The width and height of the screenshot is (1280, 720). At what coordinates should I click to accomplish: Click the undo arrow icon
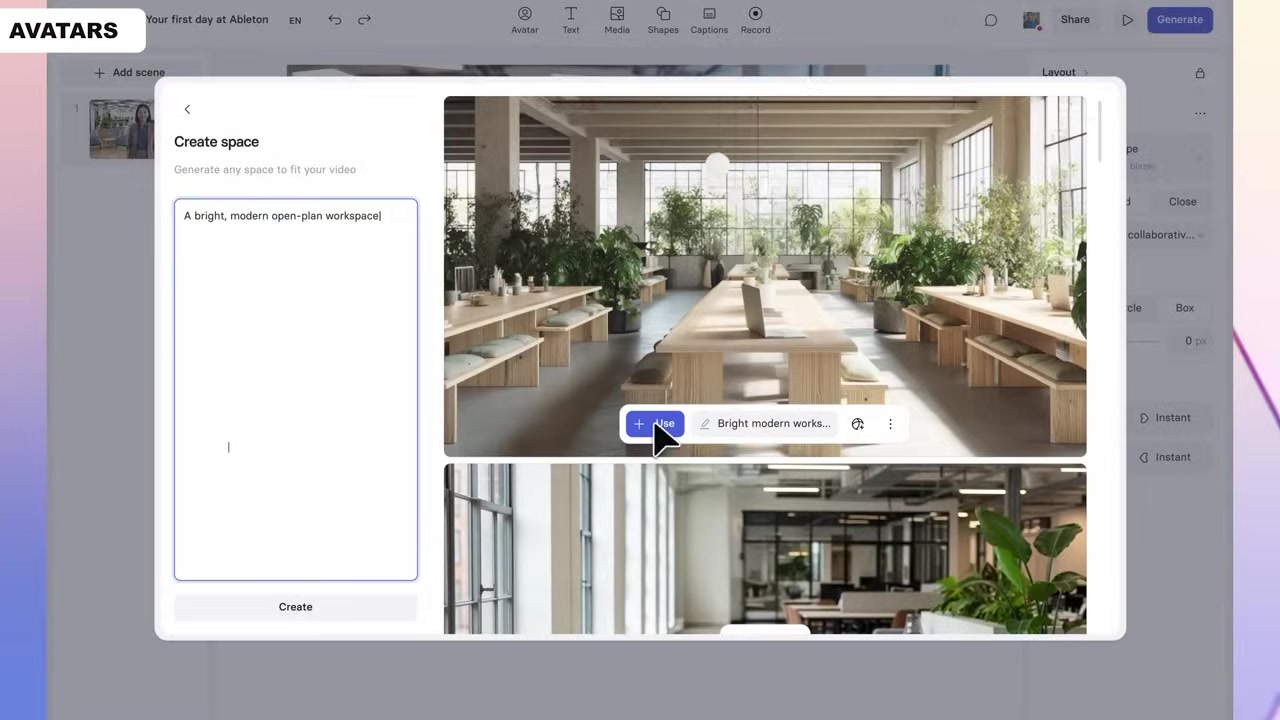point(335,20)
